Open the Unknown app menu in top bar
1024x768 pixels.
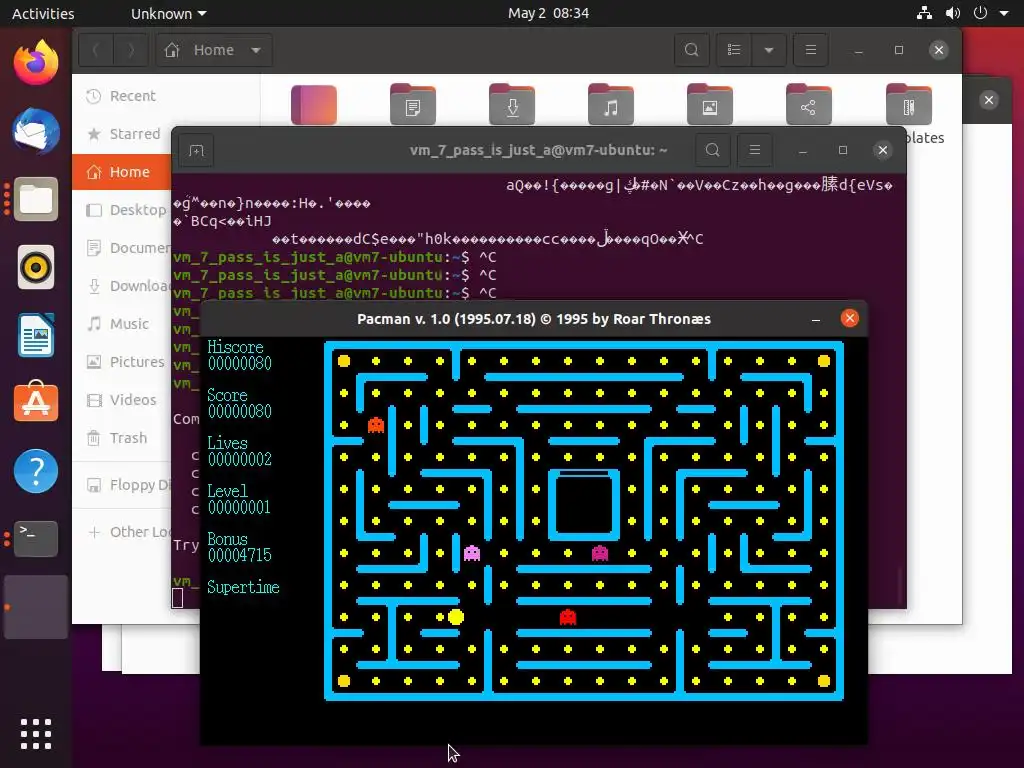coord(168,13)
